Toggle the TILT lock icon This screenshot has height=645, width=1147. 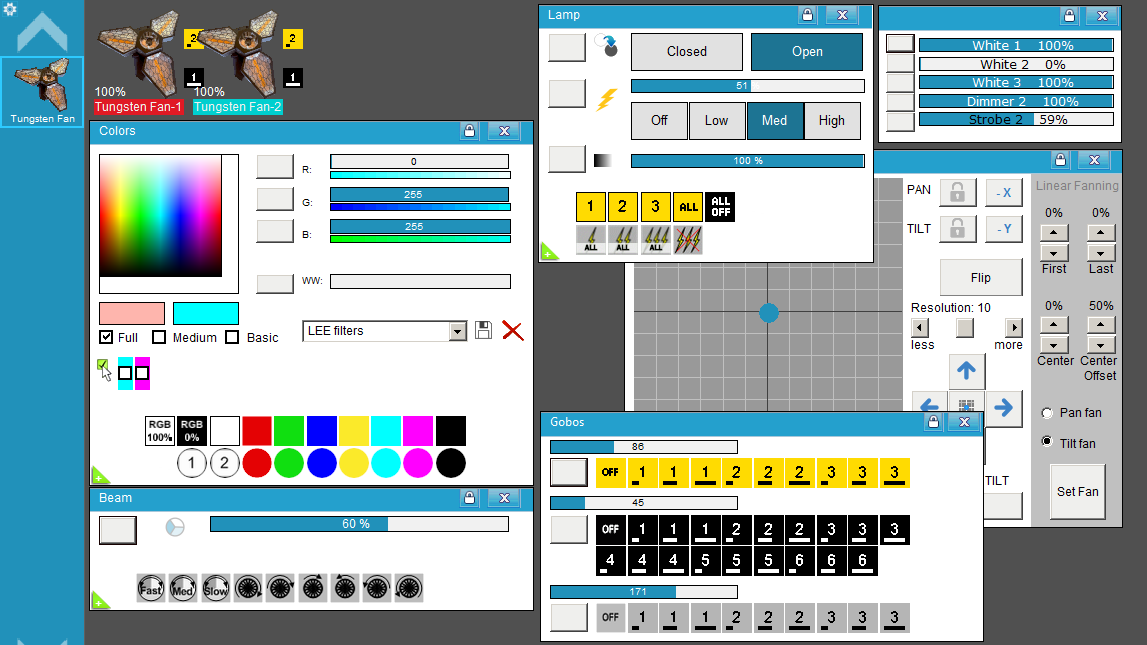coord(957,229)
